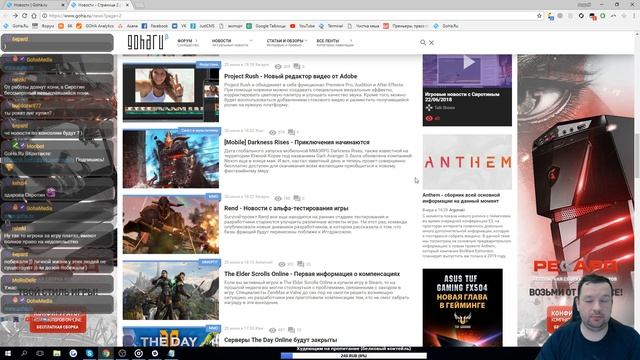Viewport: 640px width, 360px height.
Task: Open the Google Таблицы bookmark
Action: [x=266, y=26]
